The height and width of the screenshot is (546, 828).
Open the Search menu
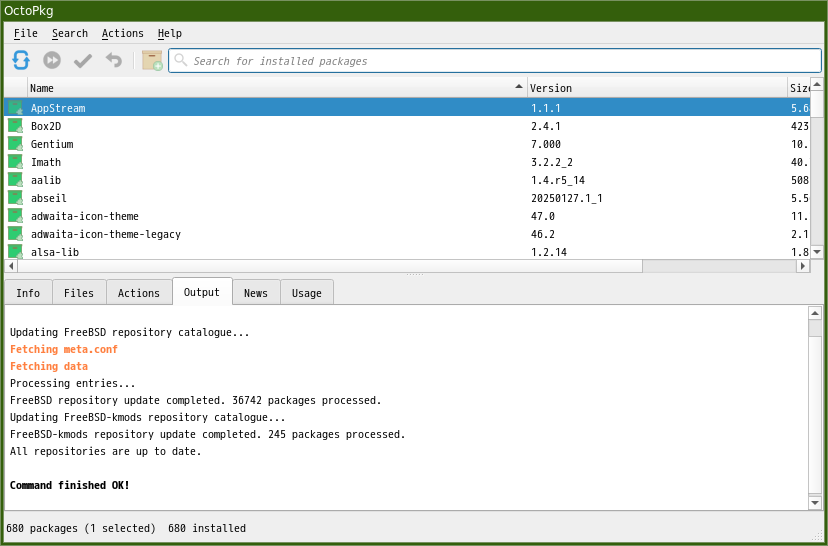(70, 33)
